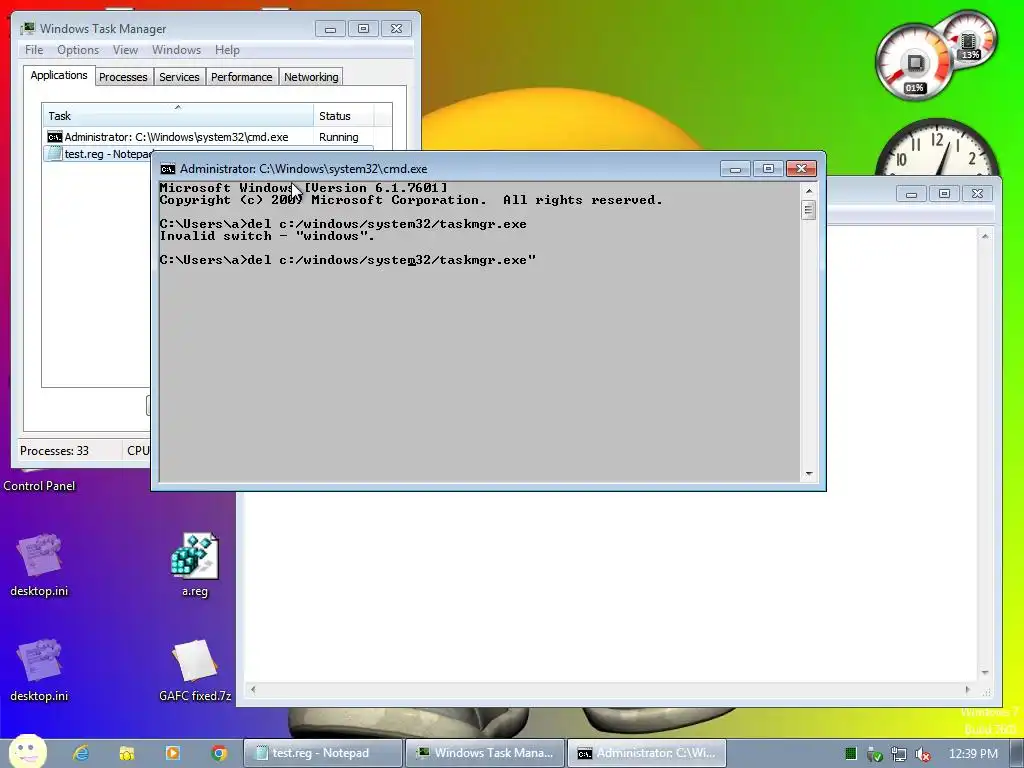Switch to the Services tab
The width and height of the screenshot is (1024, 768).
coord(179,77)
